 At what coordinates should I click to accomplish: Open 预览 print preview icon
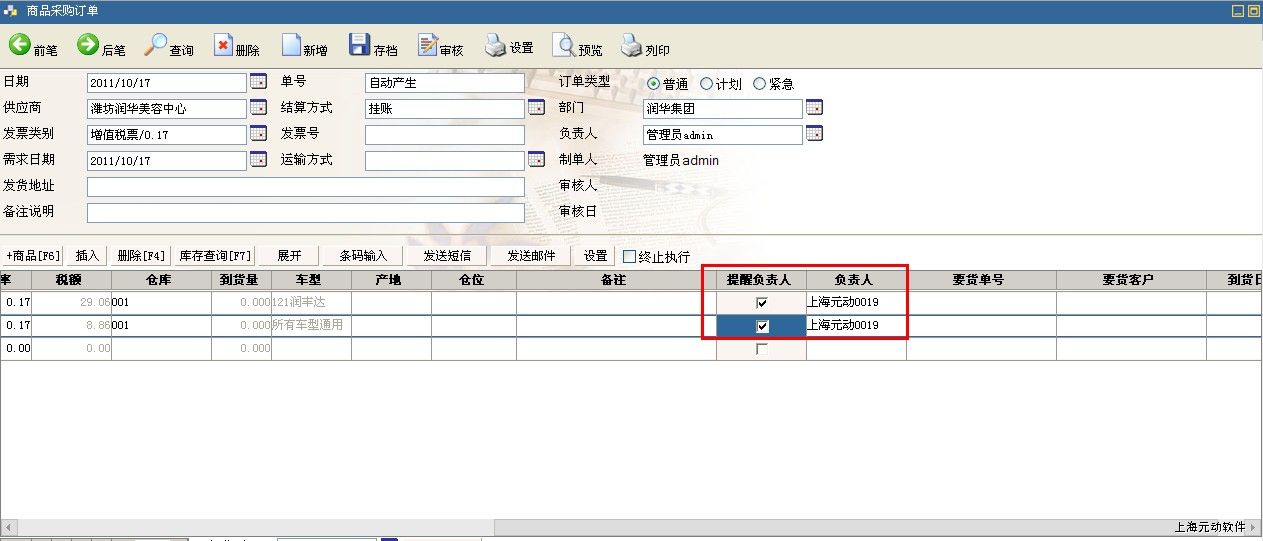564,46
